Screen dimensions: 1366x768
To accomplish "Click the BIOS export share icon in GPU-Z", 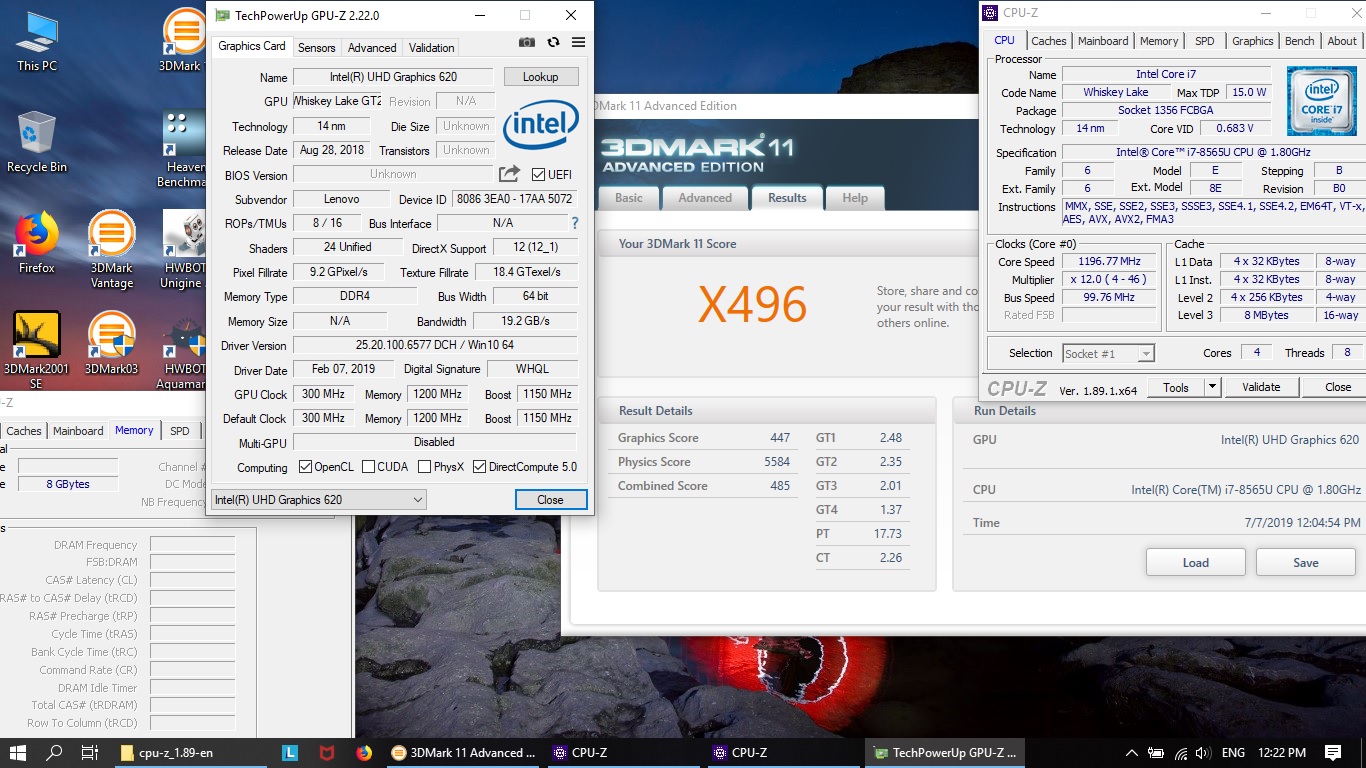I will tap(509, 174).
